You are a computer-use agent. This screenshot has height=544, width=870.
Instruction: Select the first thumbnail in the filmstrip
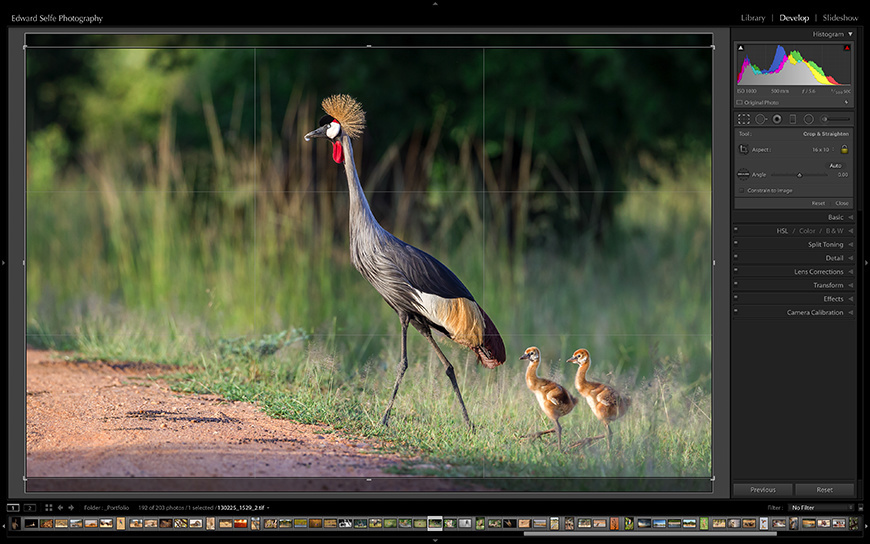tap(16, 523)
